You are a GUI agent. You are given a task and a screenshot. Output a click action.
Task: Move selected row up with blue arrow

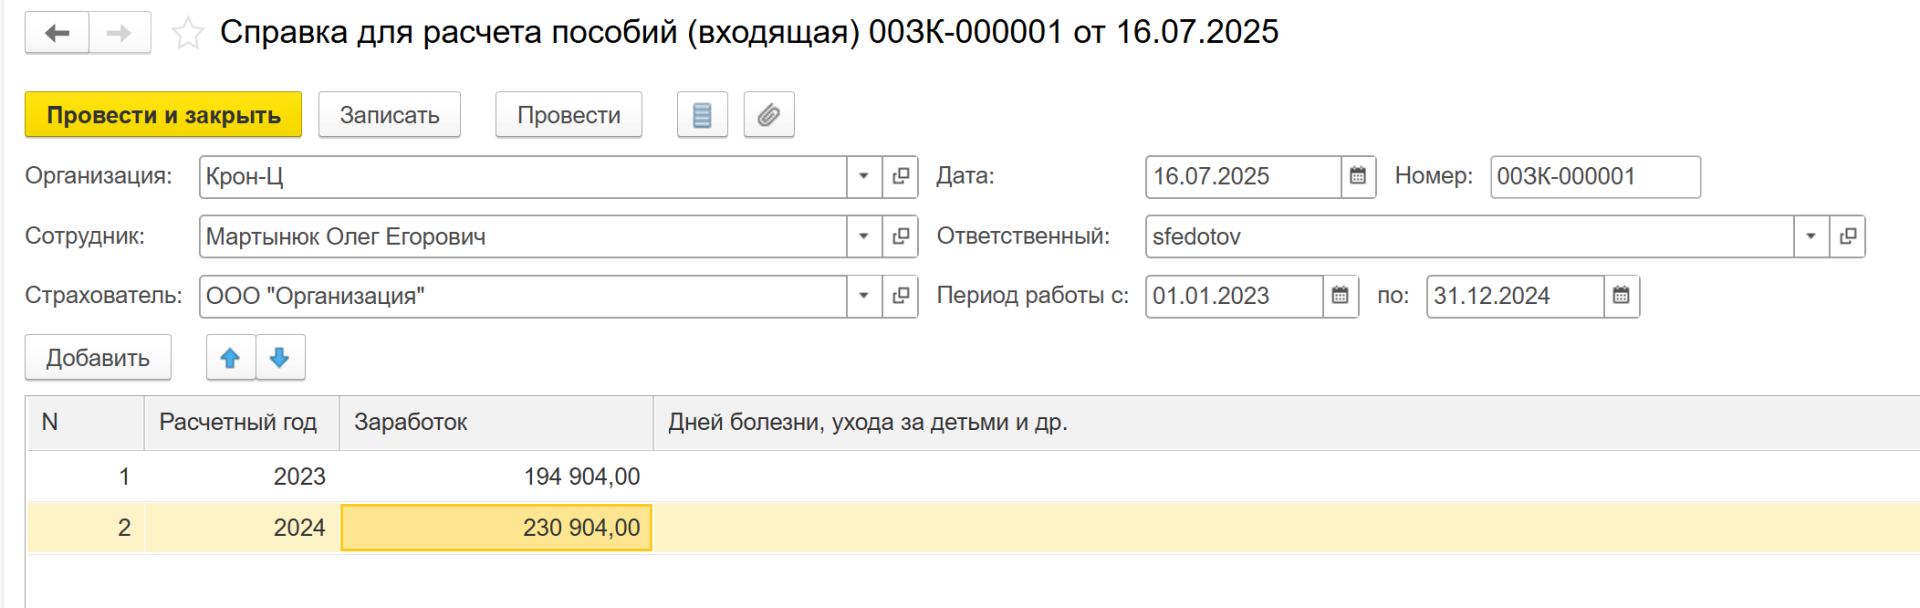[x=230, y=358]
